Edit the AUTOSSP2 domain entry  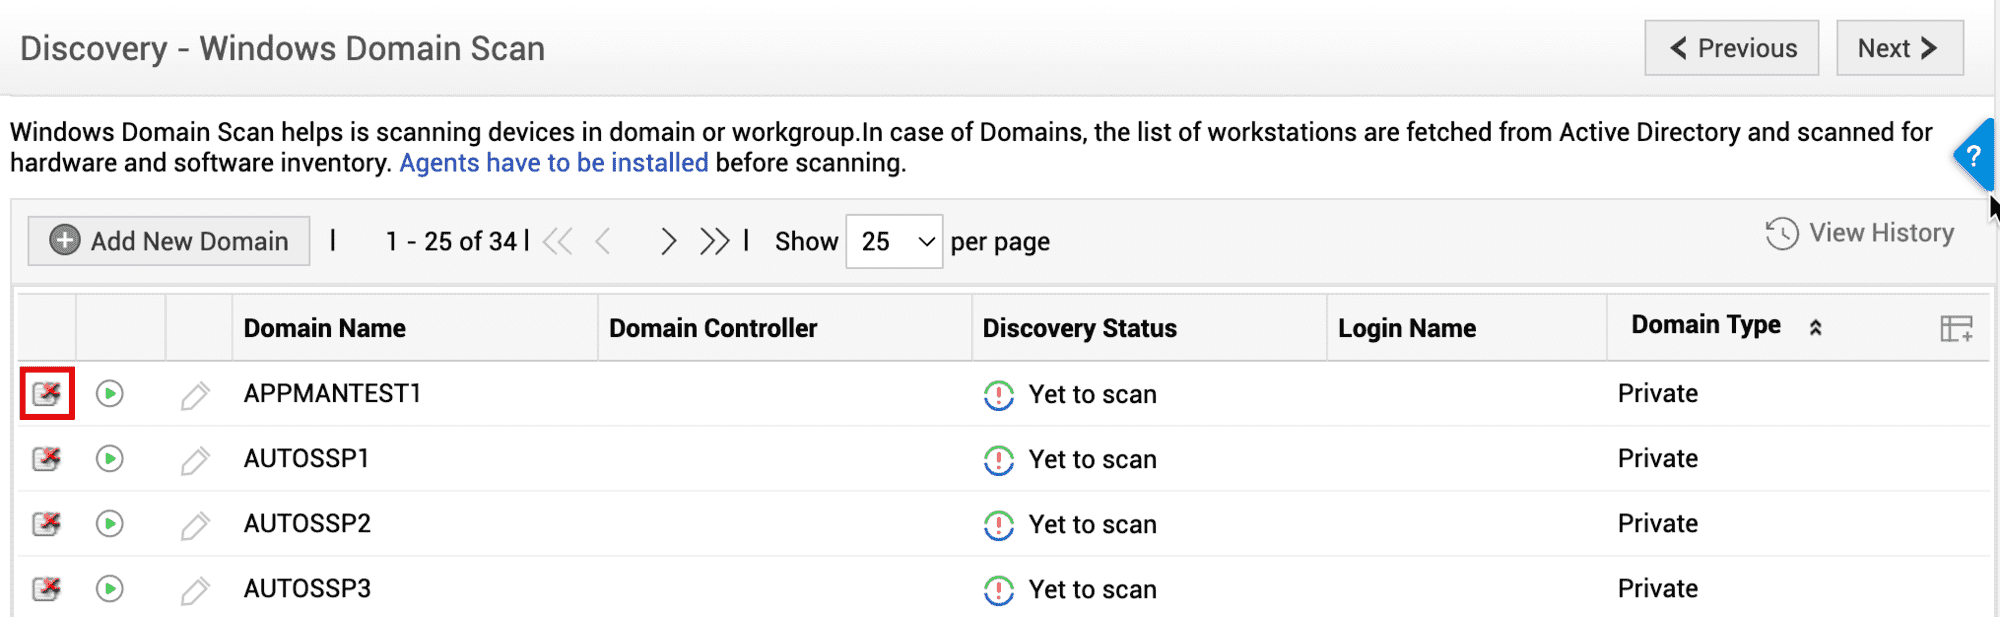coord(195,525)
